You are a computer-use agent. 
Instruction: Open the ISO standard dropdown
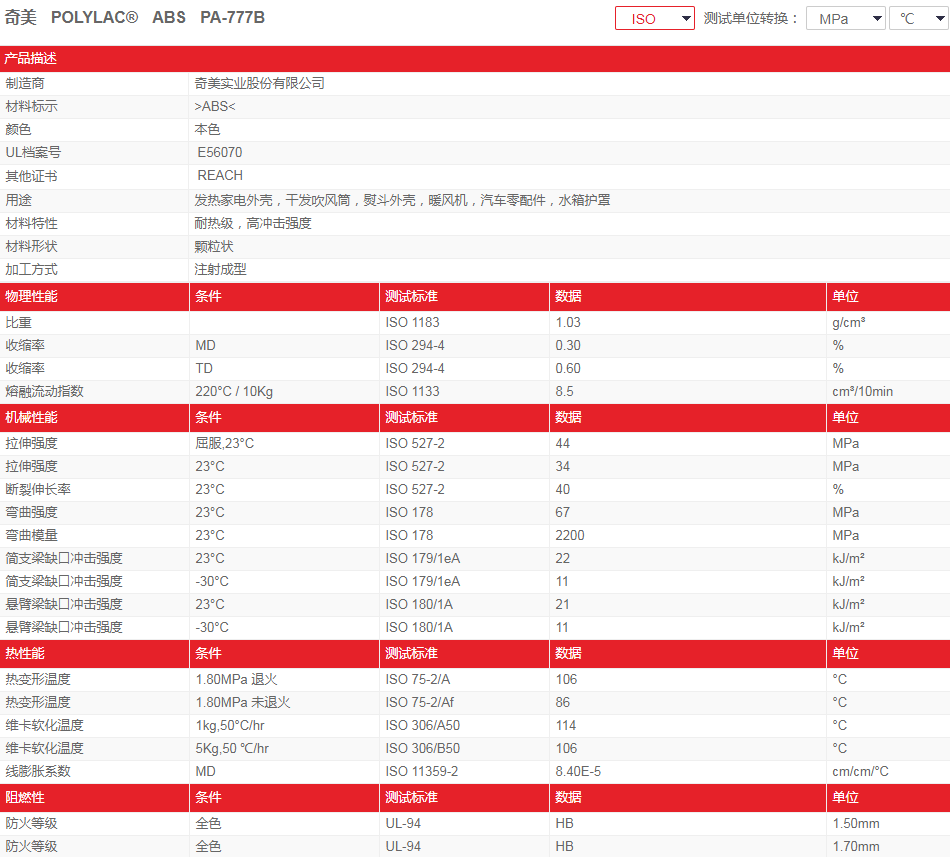tap(654, 18)
